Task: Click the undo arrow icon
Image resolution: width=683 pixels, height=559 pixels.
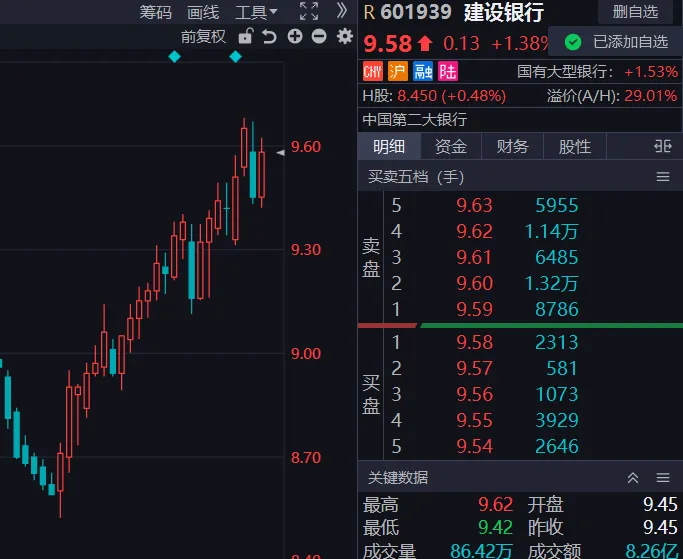Action: pyautogui.click(x=270, y=37)
